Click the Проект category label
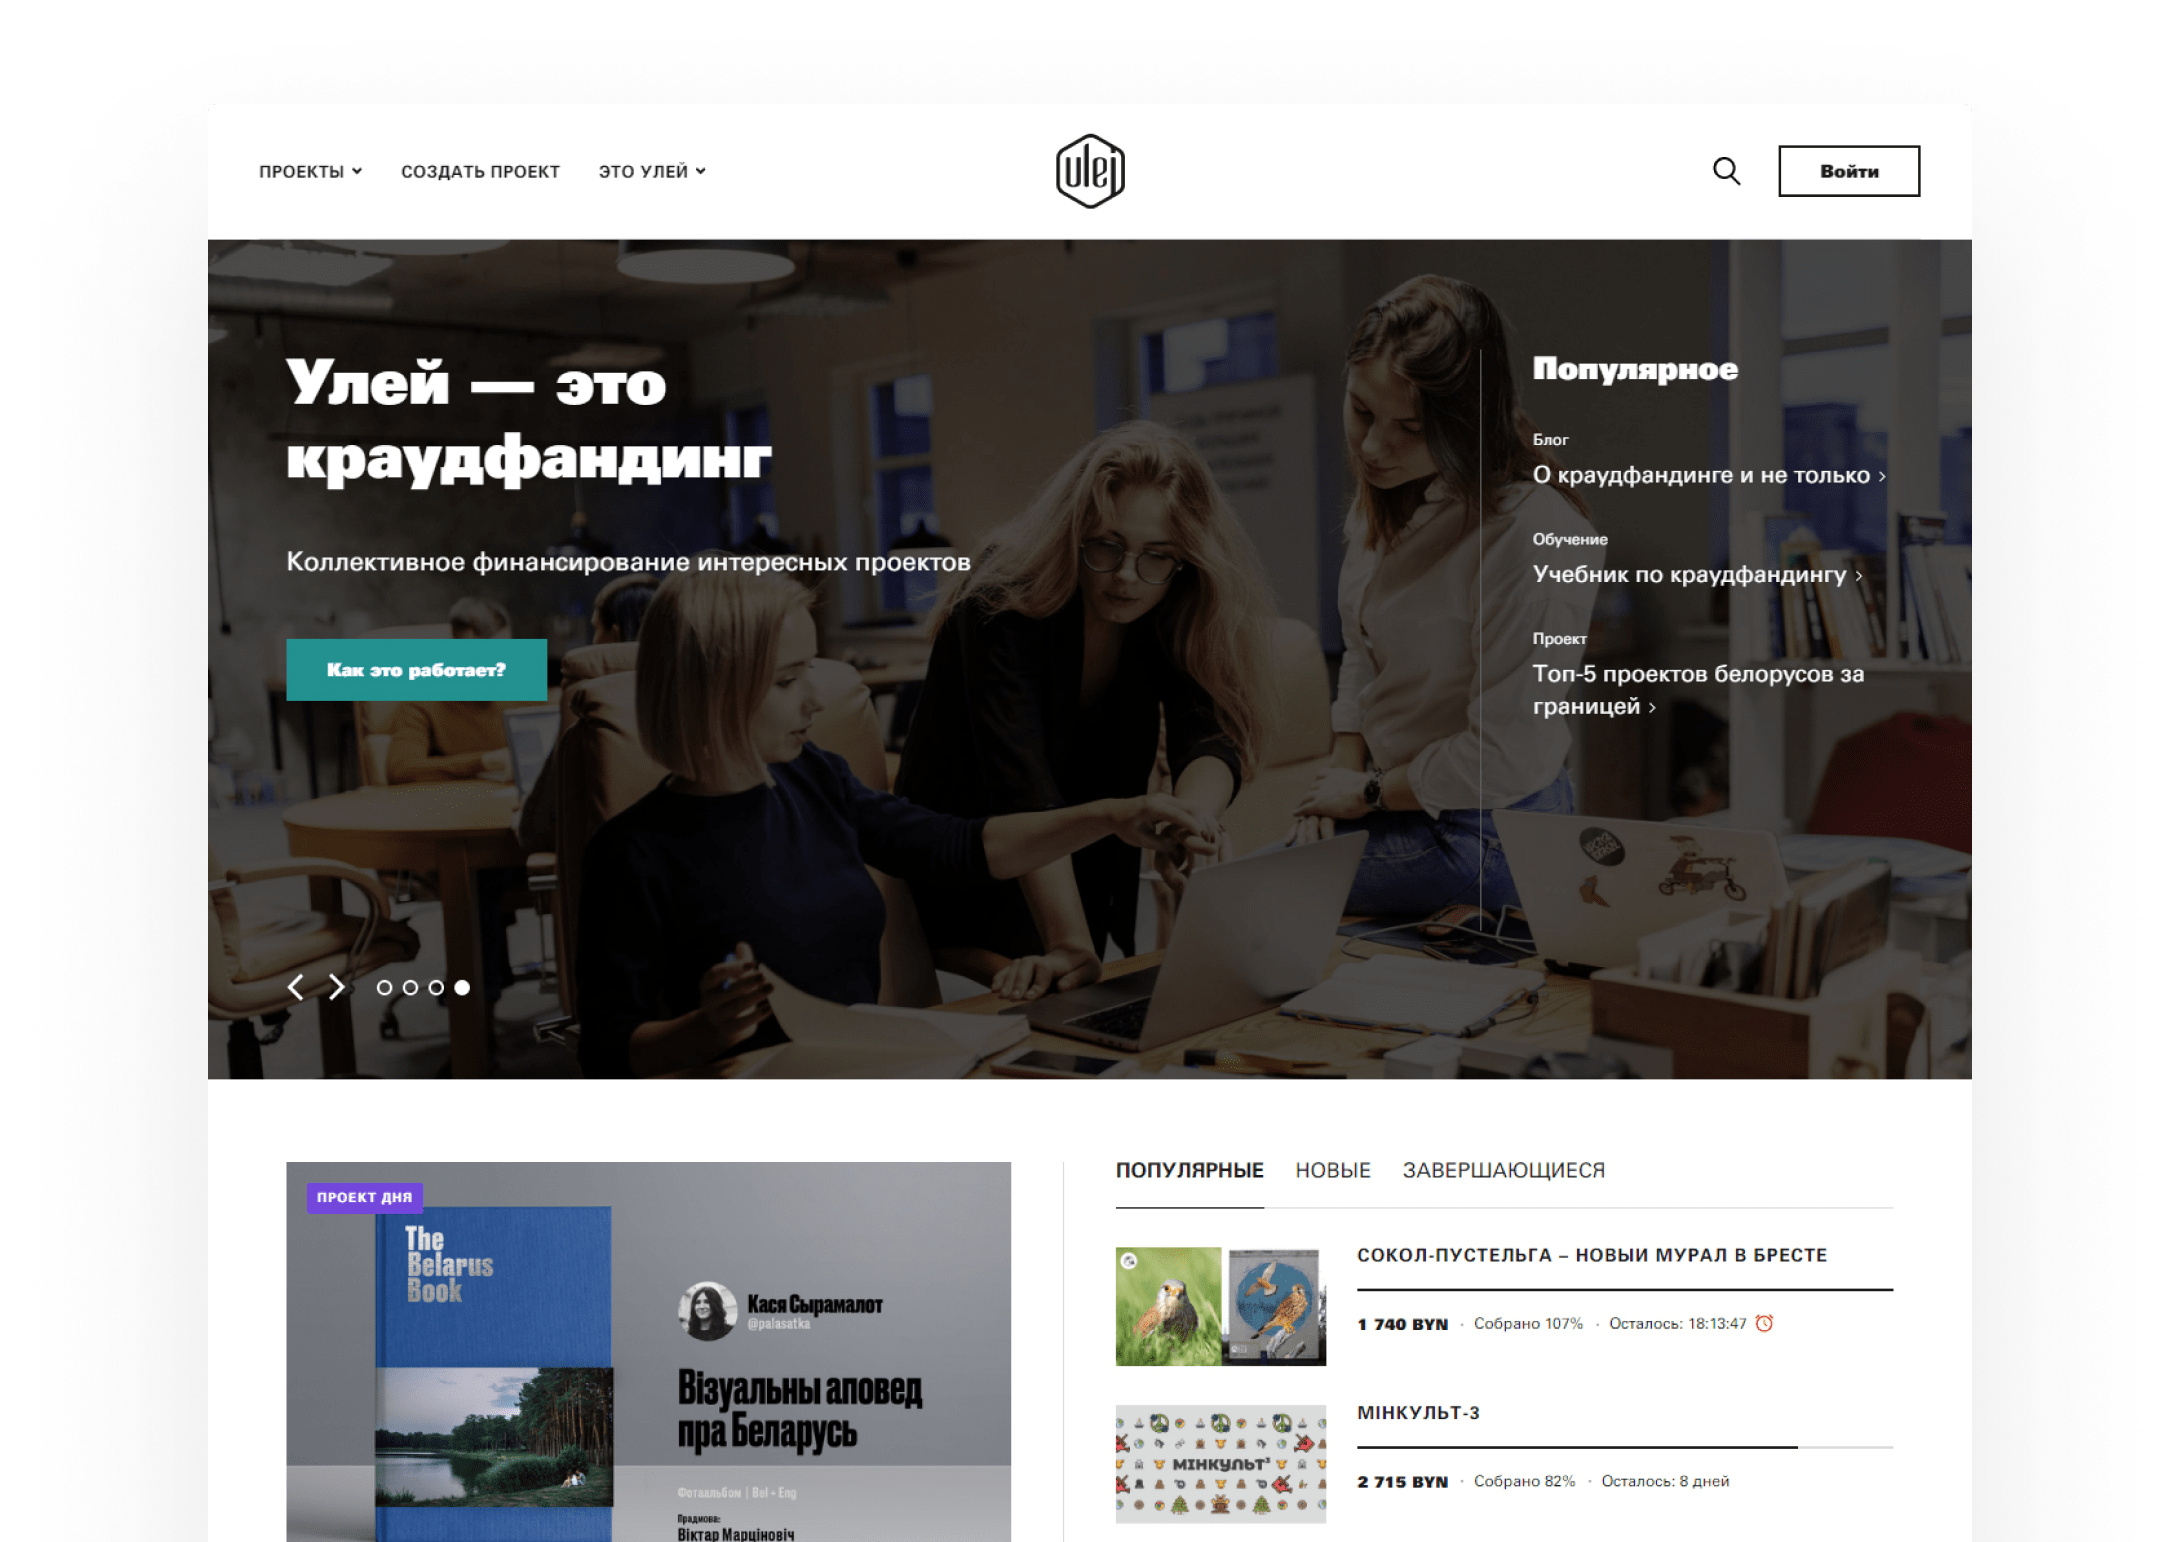Image resolution: width=2180 pixels, height=1542 pixels. point(1559,639)
